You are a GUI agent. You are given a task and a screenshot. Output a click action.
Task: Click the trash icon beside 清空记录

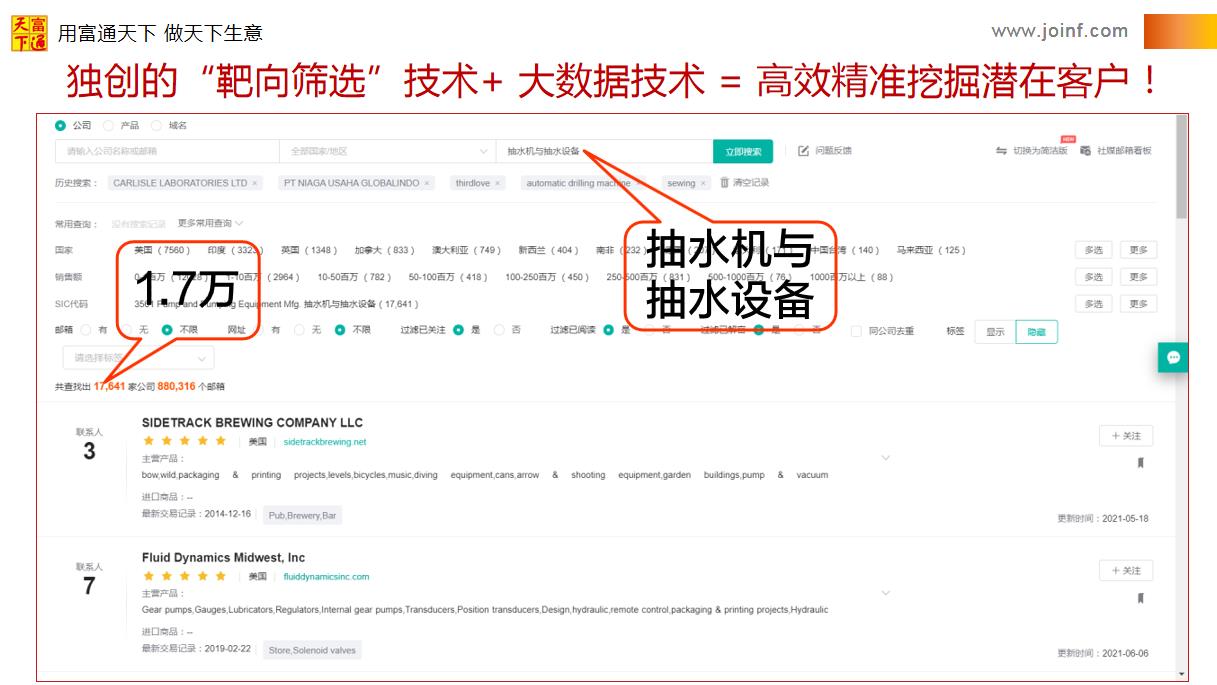(724, 183)
